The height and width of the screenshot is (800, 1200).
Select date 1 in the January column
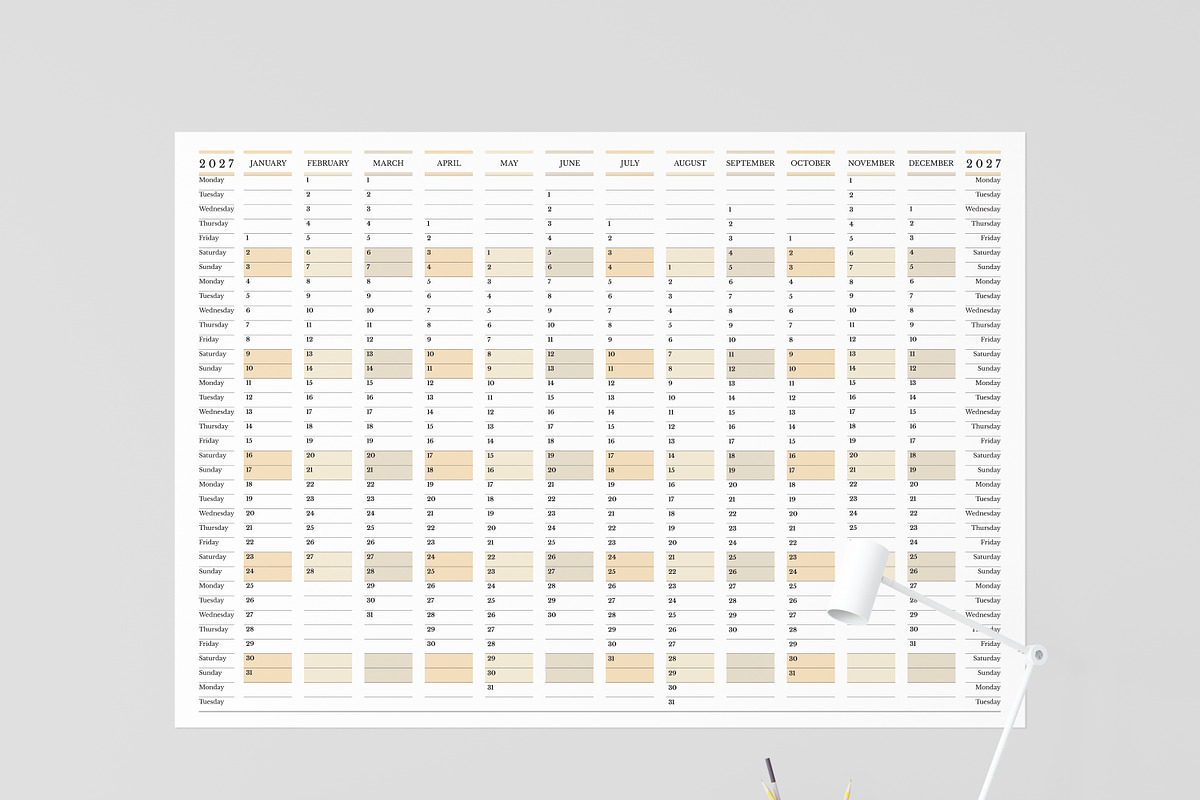click(247, 238)
